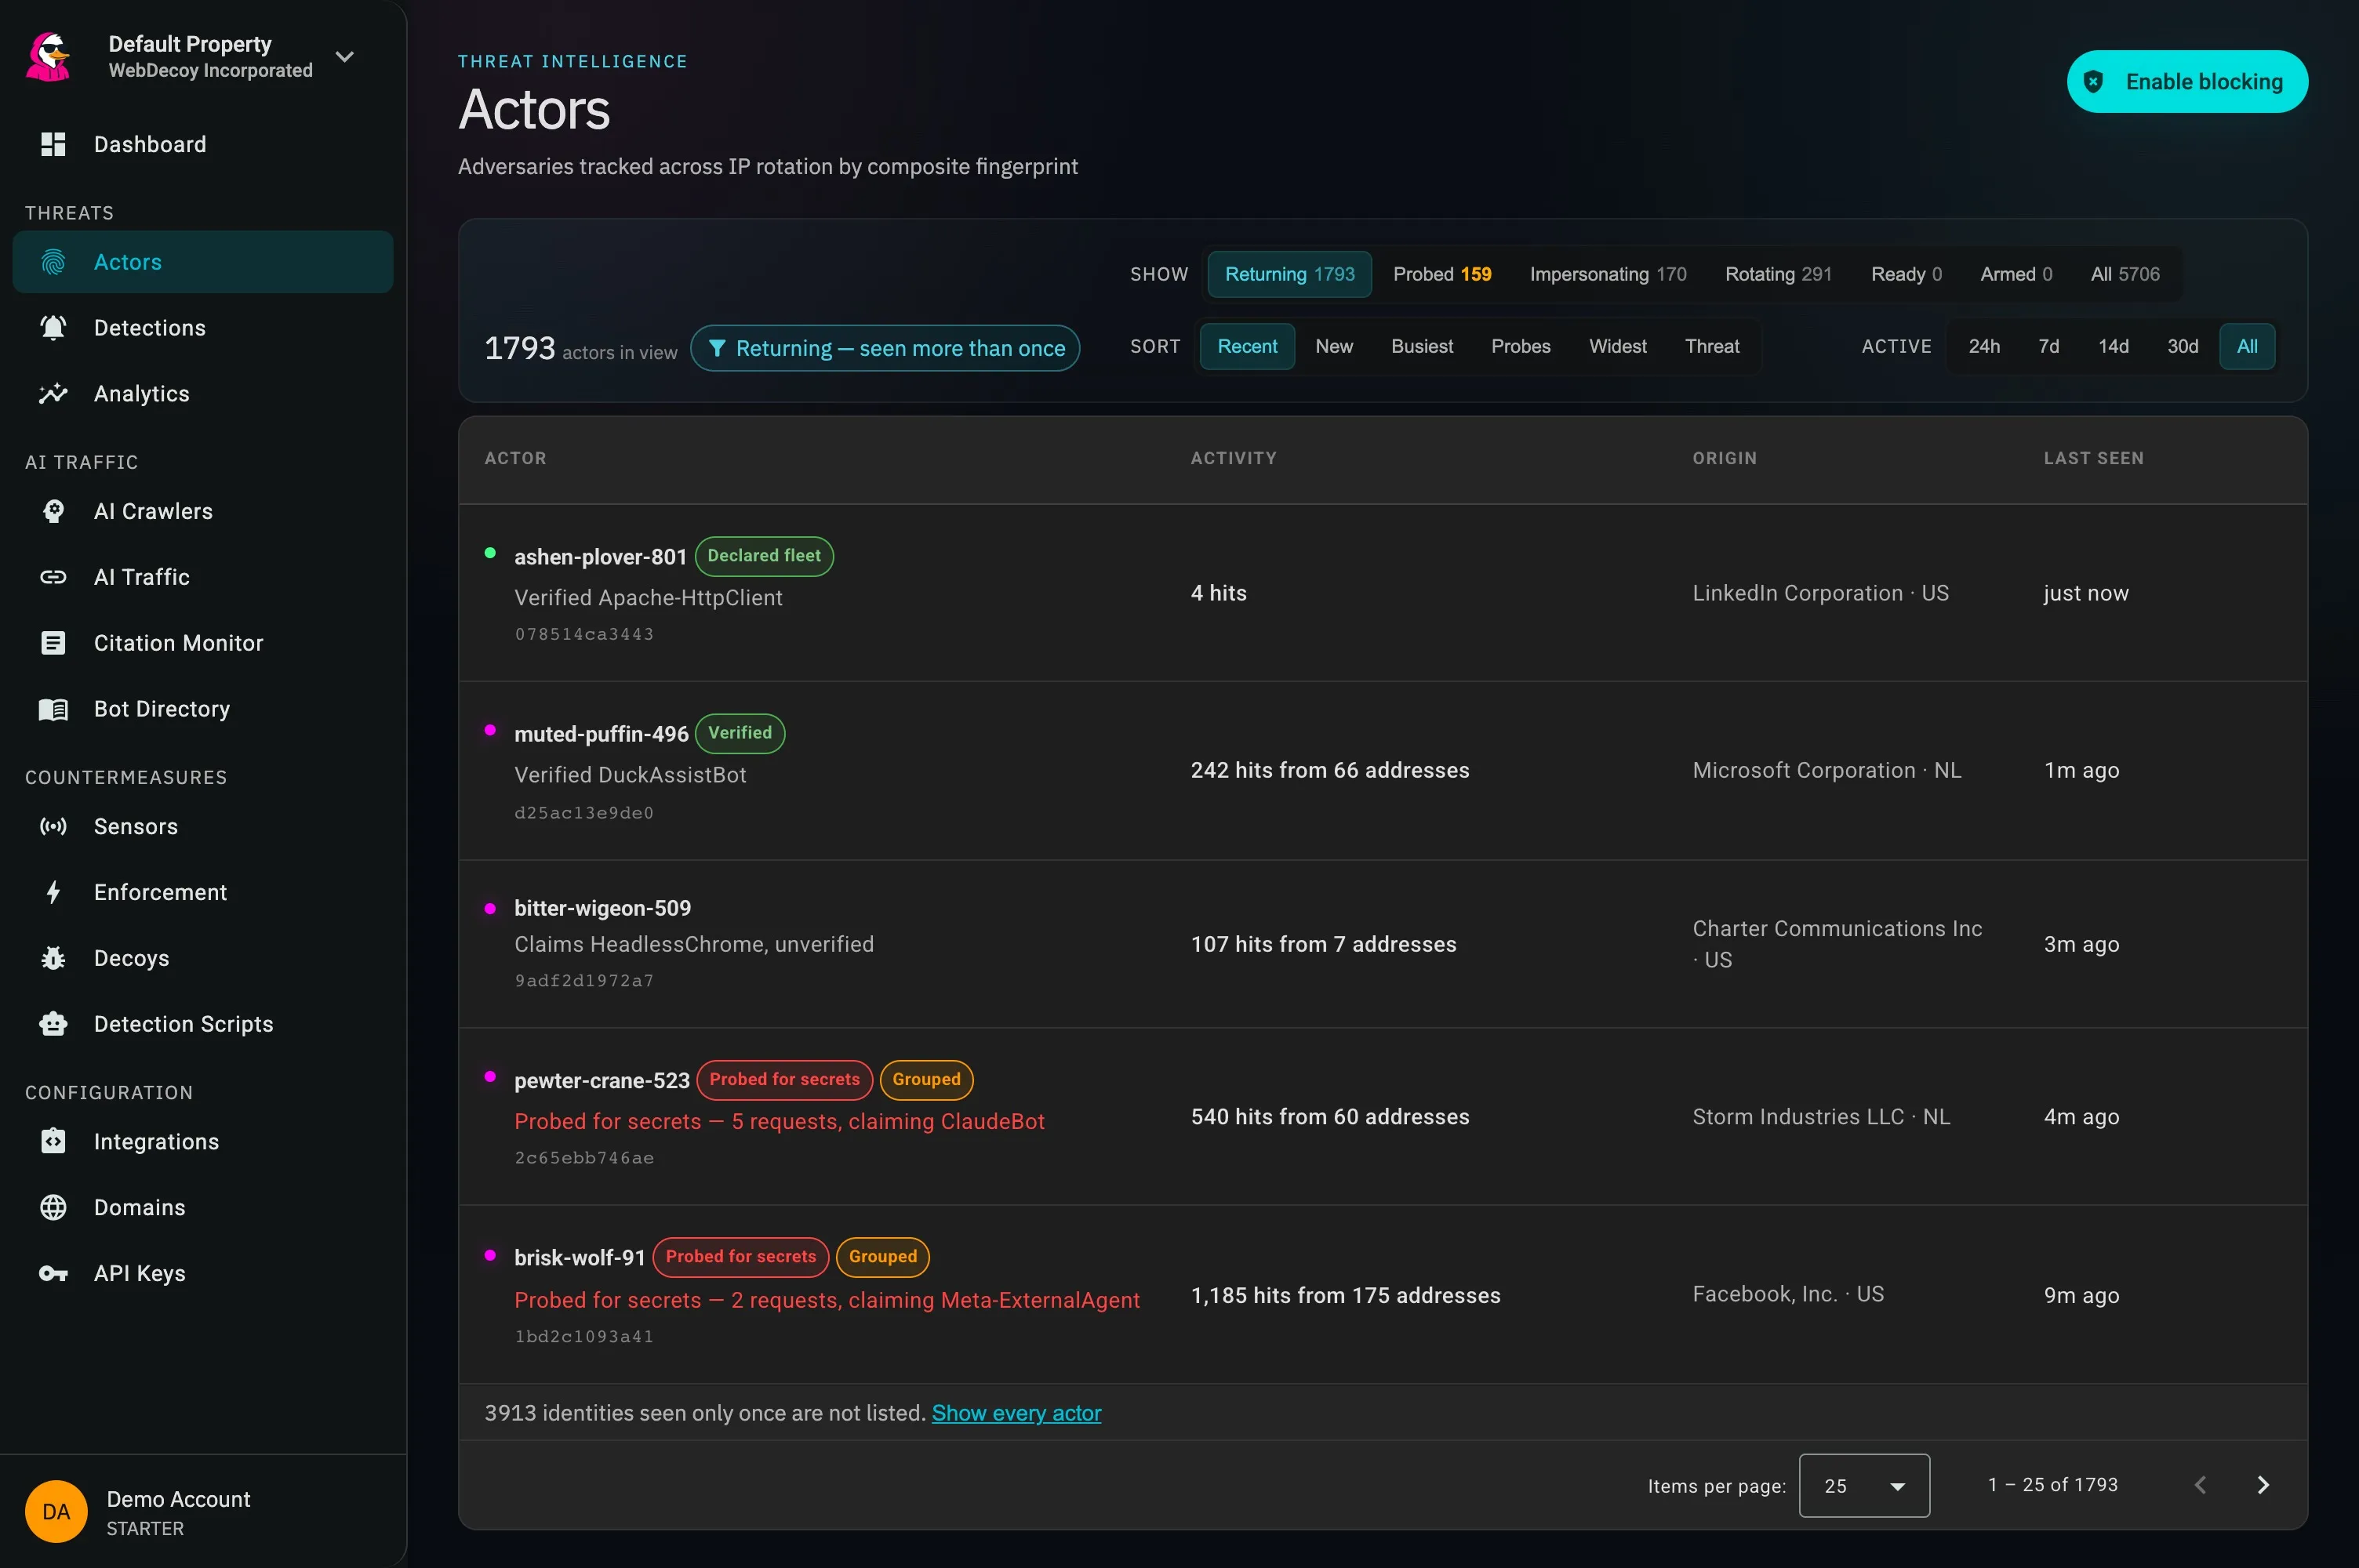Show Returning 1793 actors
This screenshot has height=1568, width=2359.
point(1289,274)
